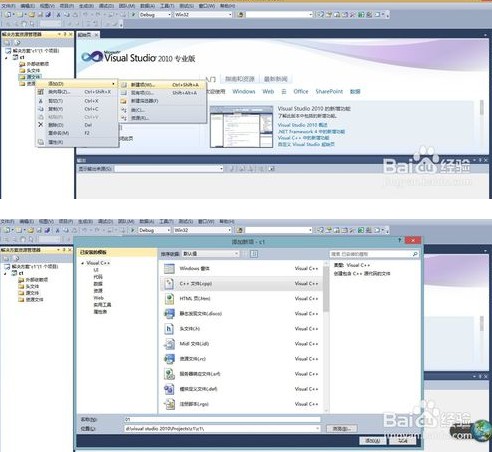Open the Location path dropdown in the dialog
492x452 pixels.
coord(317,428)
